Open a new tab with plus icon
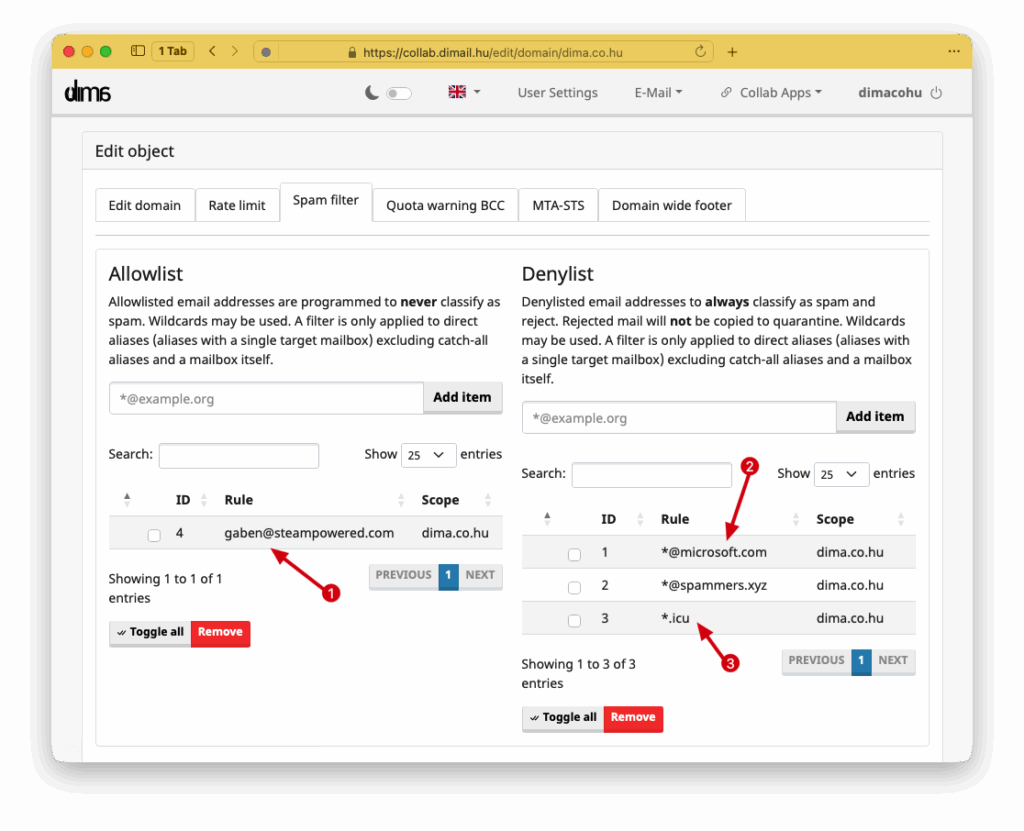 point(732,52)
